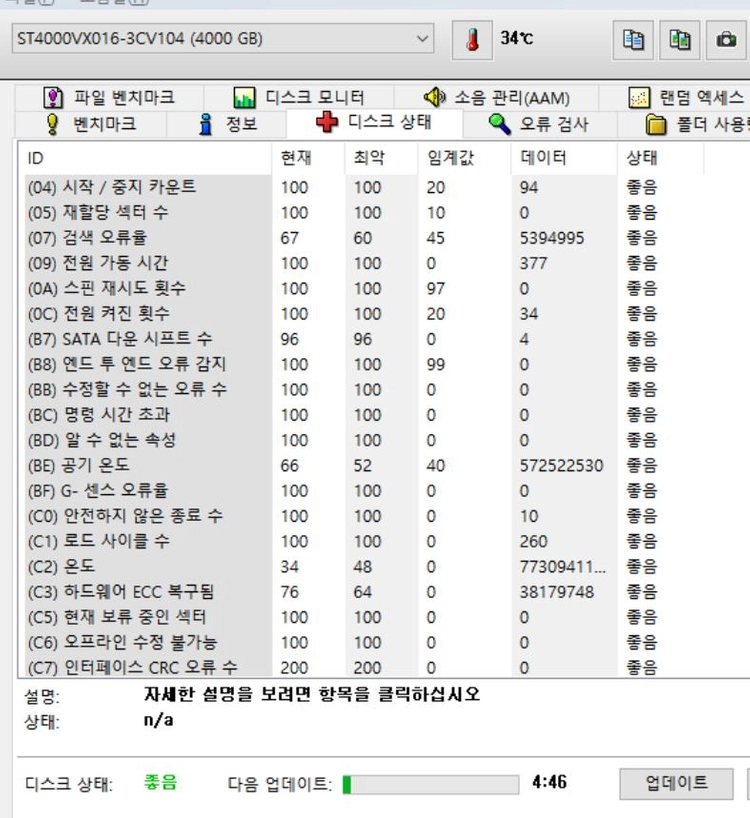Click the 현재 column header
The image size is (750, 818).
click(x=308, y=158)
